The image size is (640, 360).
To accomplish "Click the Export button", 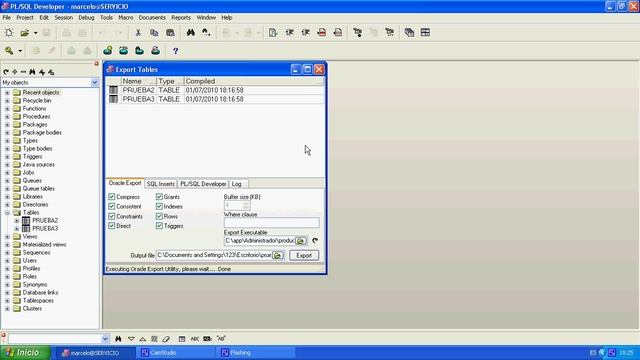I will coord(304,256).
